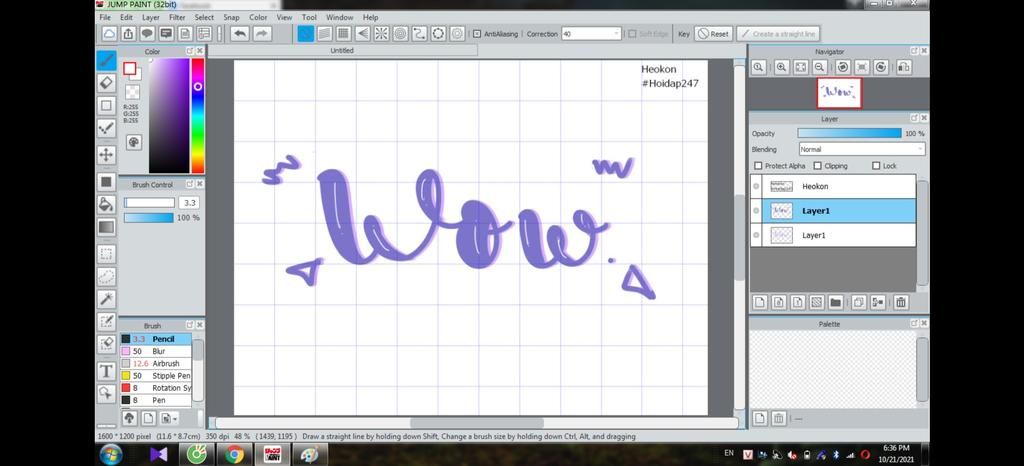1024x466 pixels.
Task: Select the Lasso selection tool
Action: click(x=106, y=277)
